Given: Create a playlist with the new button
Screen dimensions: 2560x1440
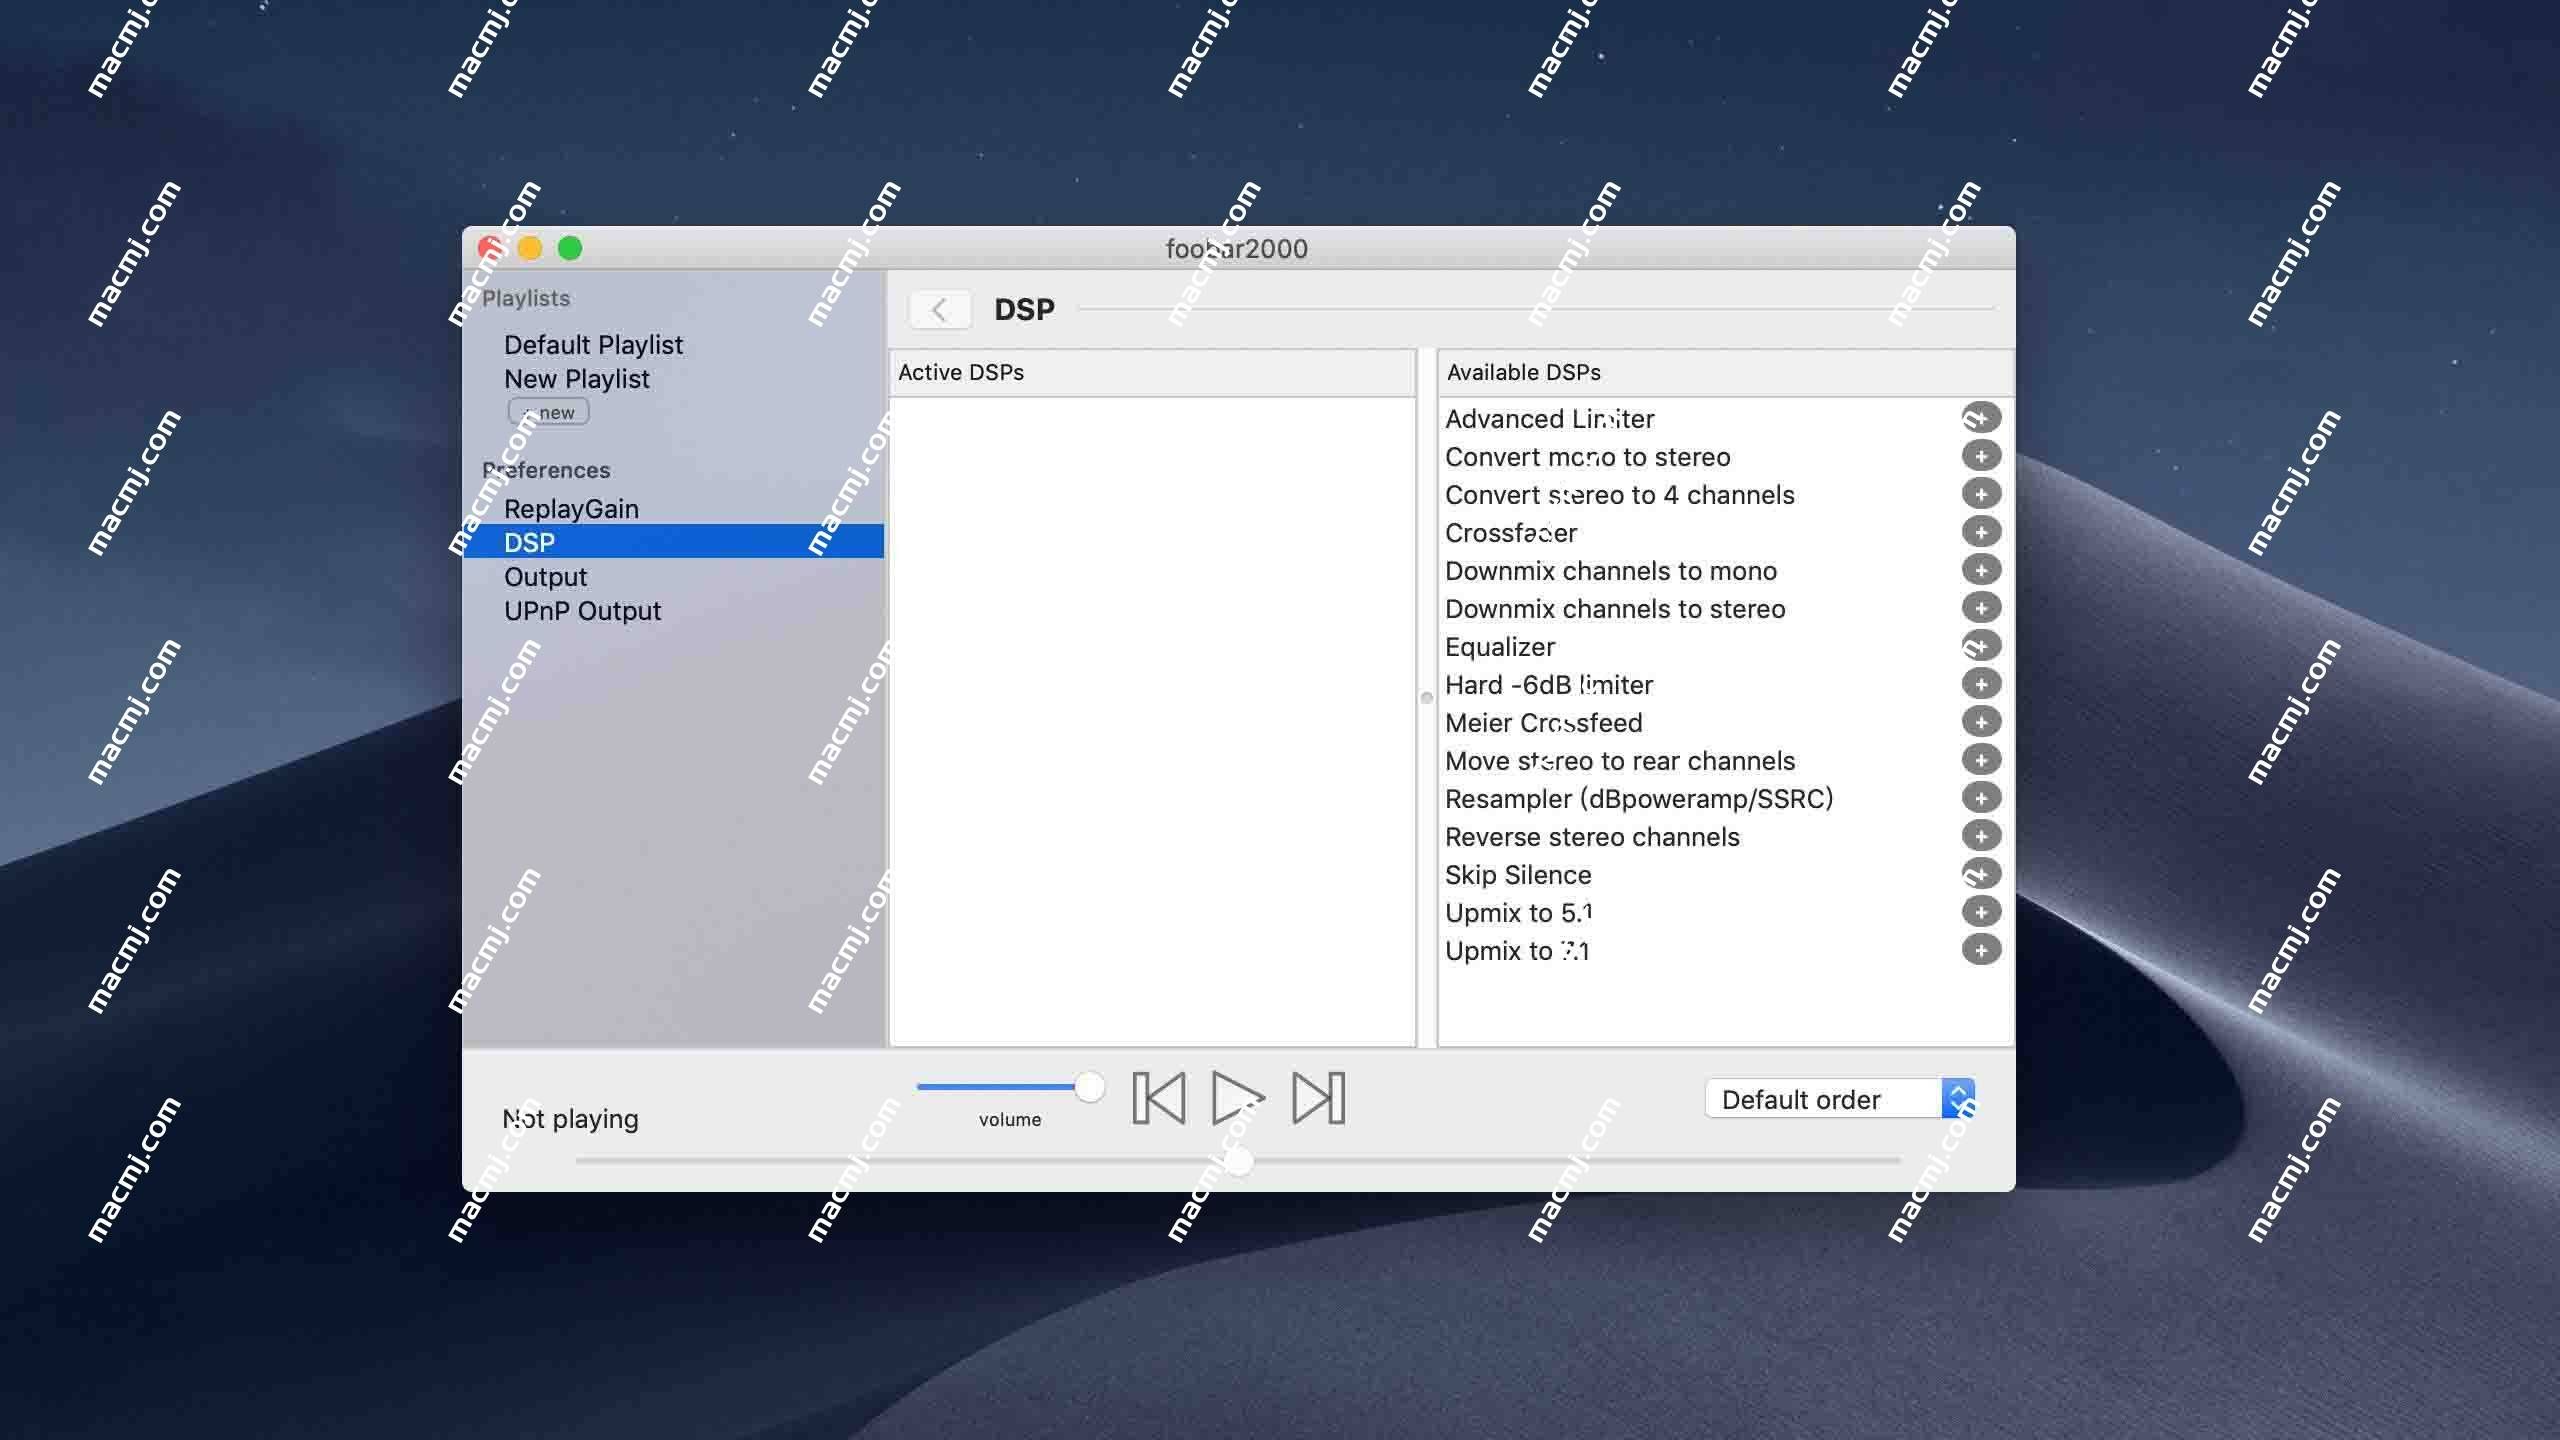Looking at the screenshot, I should tap(548, 412).
